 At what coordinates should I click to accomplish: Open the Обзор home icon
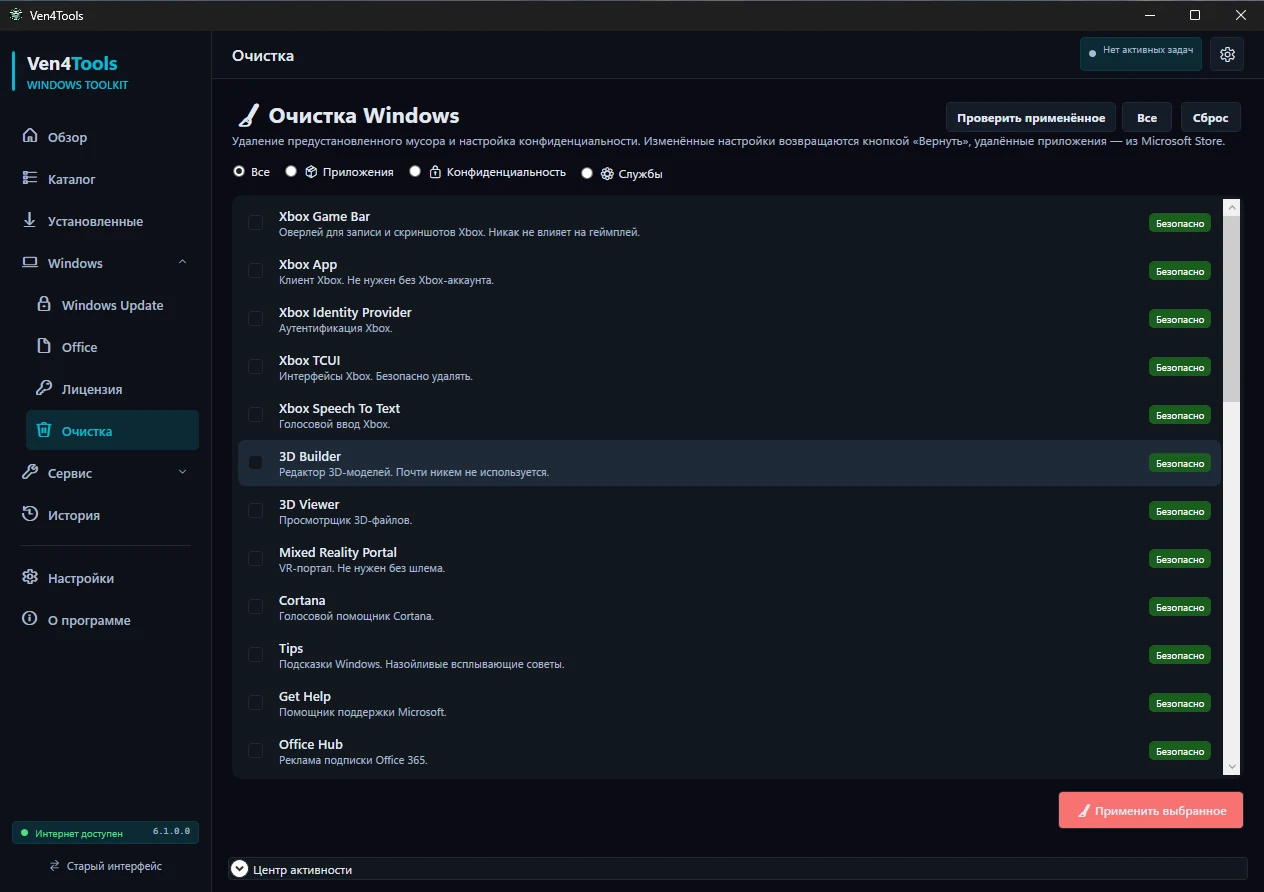pos(30,137)
